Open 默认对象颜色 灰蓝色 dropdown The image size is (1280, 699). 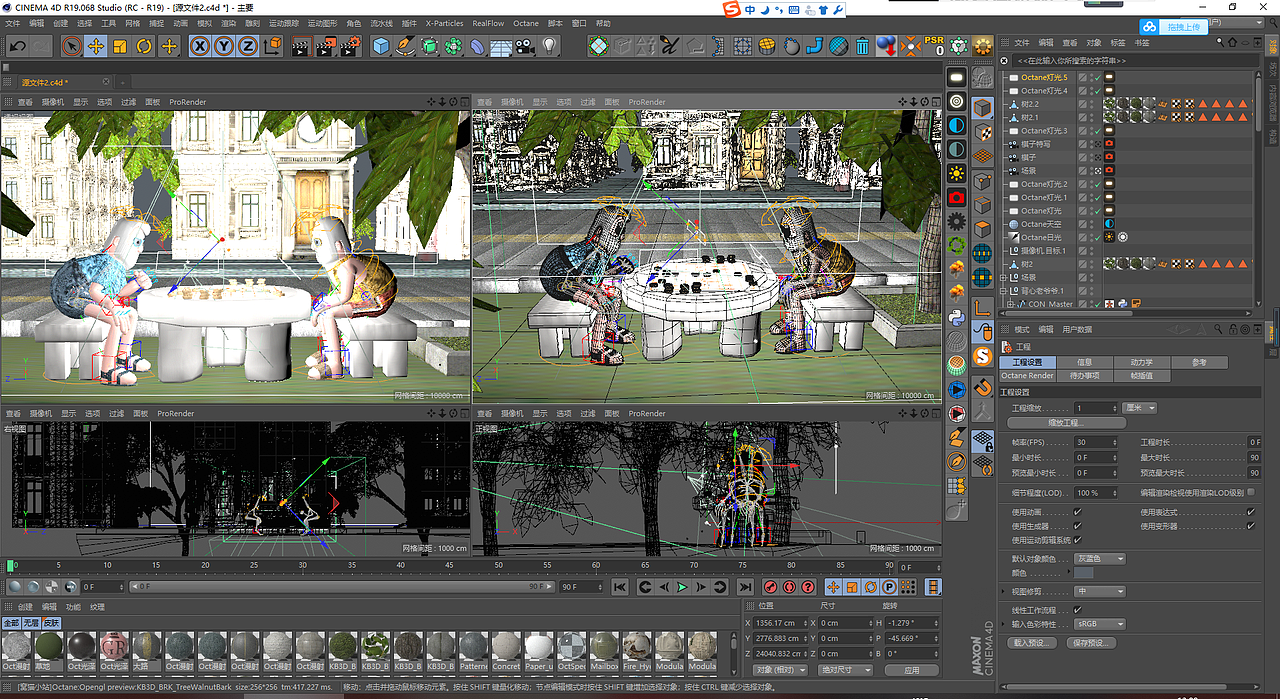coord(1099,559)
